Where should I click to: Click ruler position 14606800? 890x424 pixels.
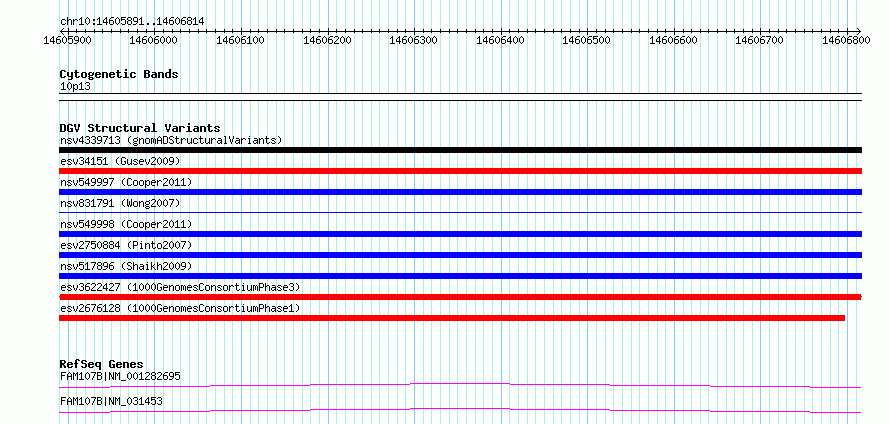847,40
